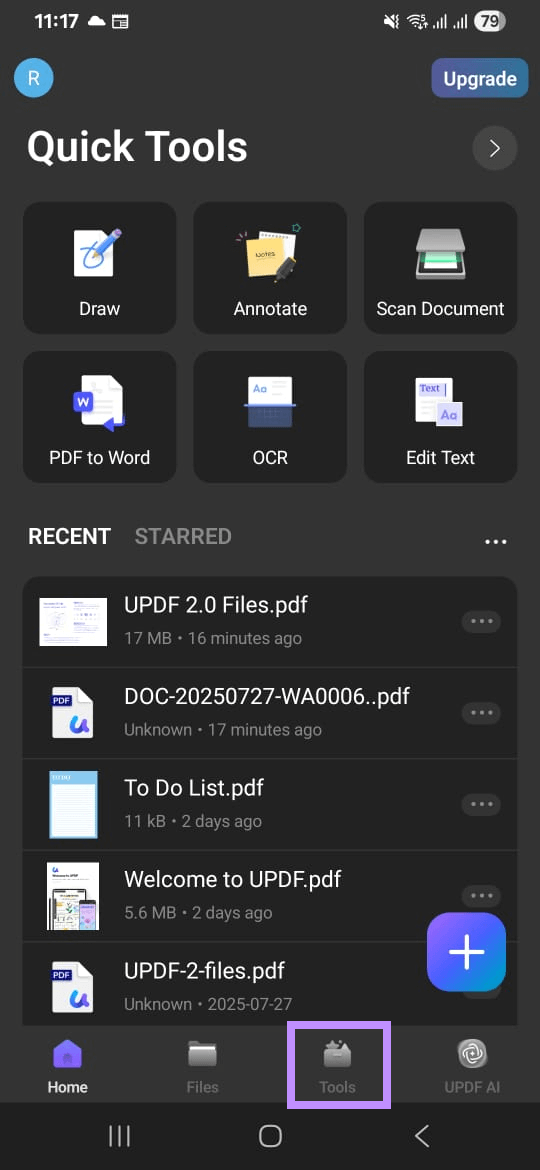Expand Quick Tools with the arrow button
Viewport: 540px width, 1170px height.
(495, 148)
